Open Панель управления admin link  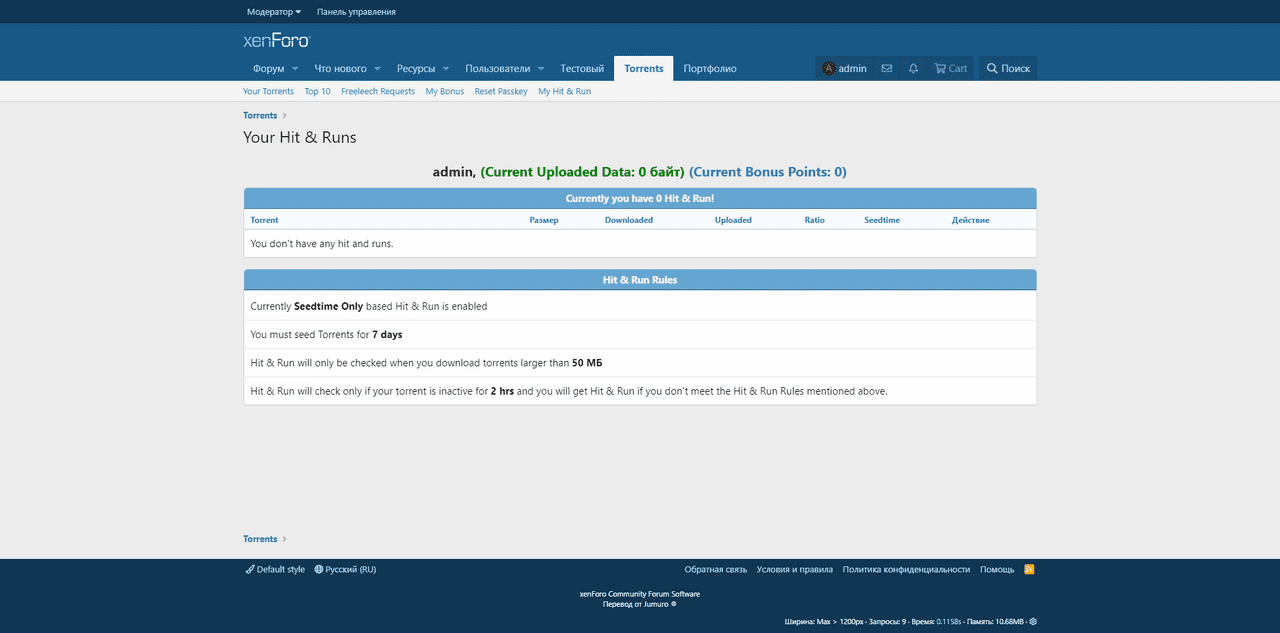[356, 12]
